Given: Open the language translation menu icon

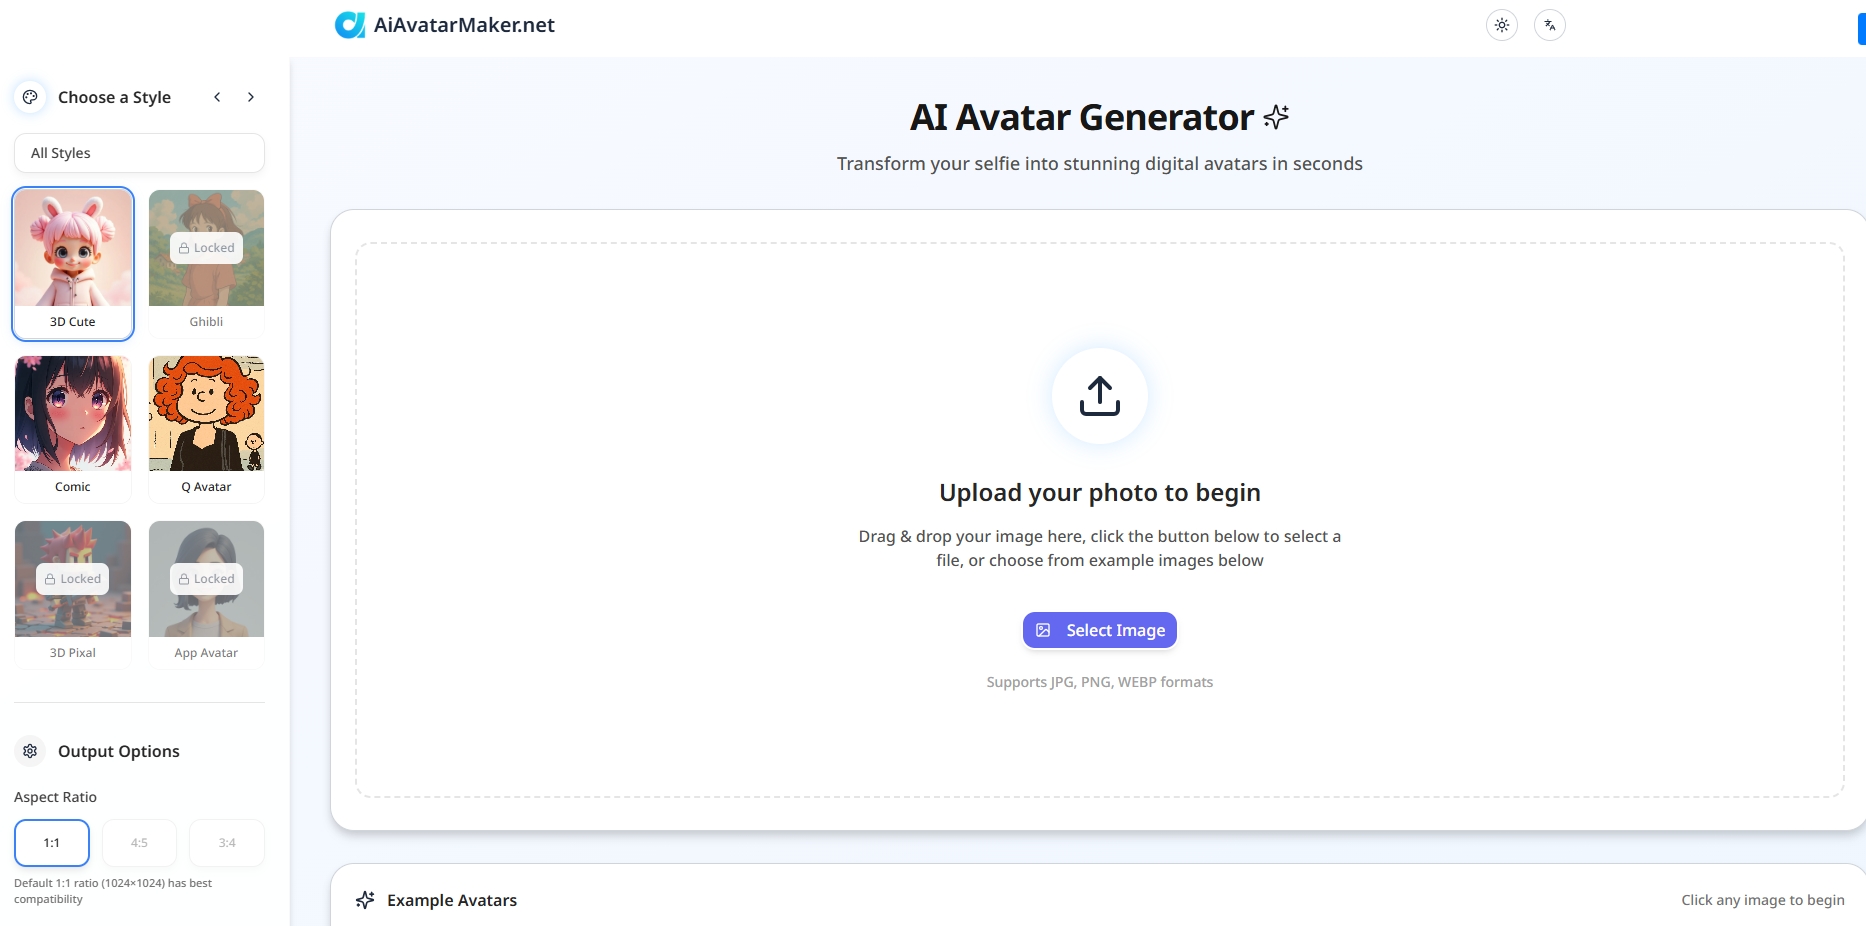Looking at the screenshot, I should coord(1549,25).
